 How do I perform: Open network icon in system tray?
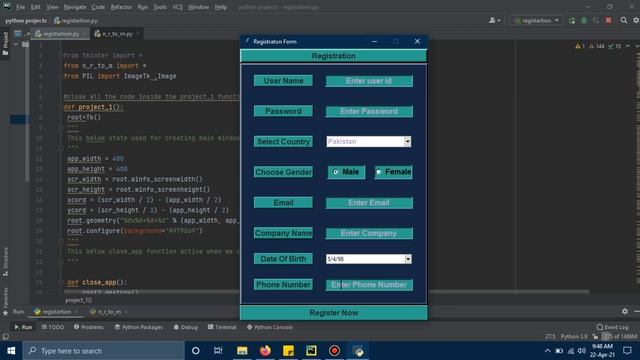coord(571,351)
